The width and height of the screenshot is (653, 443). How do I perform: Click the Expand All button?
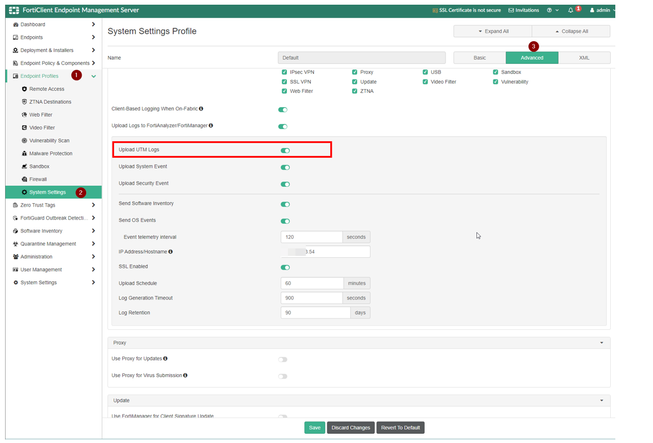493,31
